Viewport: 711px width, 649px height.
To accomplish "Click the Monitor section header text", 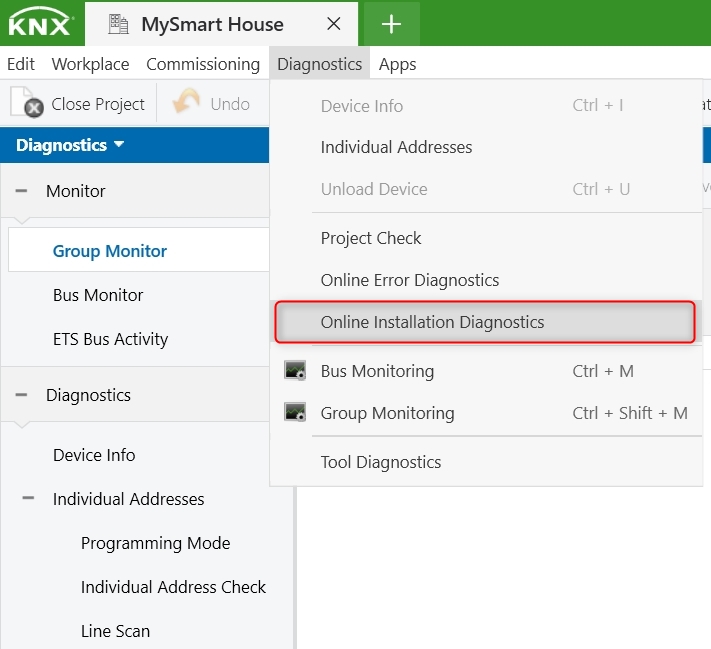I will [76, 191].
